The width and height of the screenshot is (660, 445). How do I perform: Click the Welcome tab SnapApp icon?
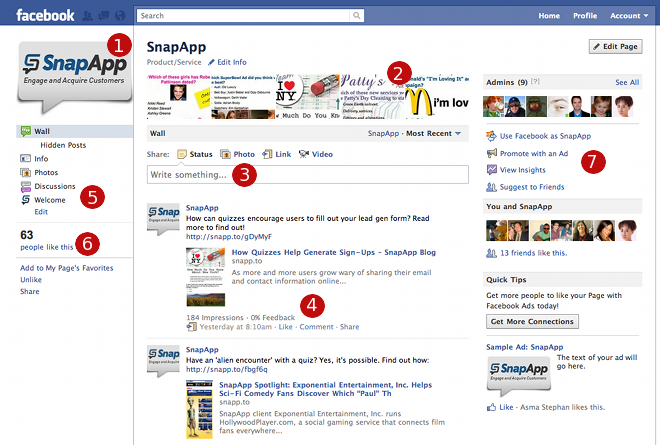click(26, 200)
